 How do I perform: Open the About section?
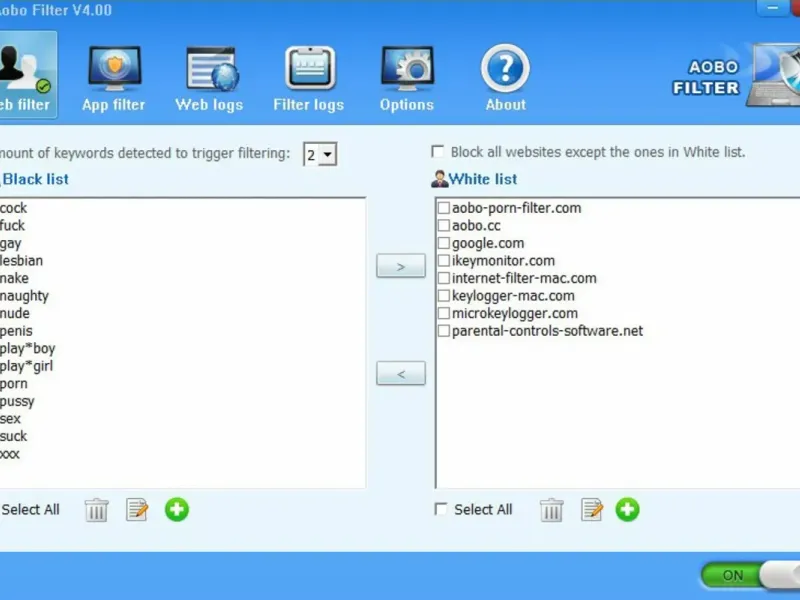tap(505, 79)
